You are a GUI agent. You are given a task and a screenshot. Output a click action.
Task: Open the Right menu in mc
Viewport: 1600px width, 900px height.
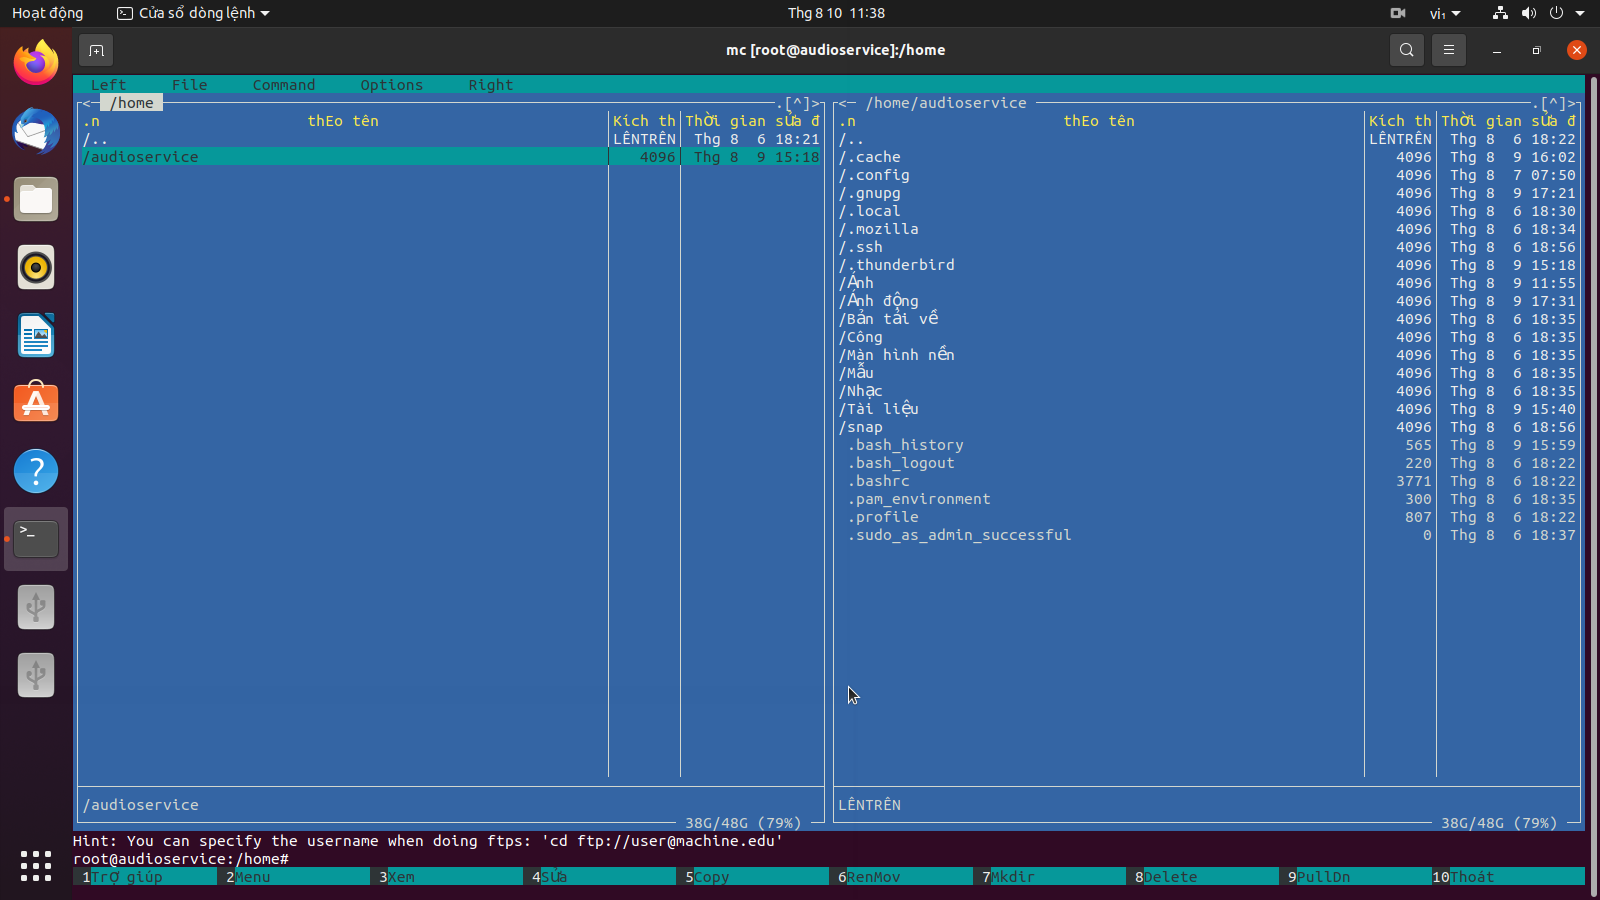tap(491, 85)
